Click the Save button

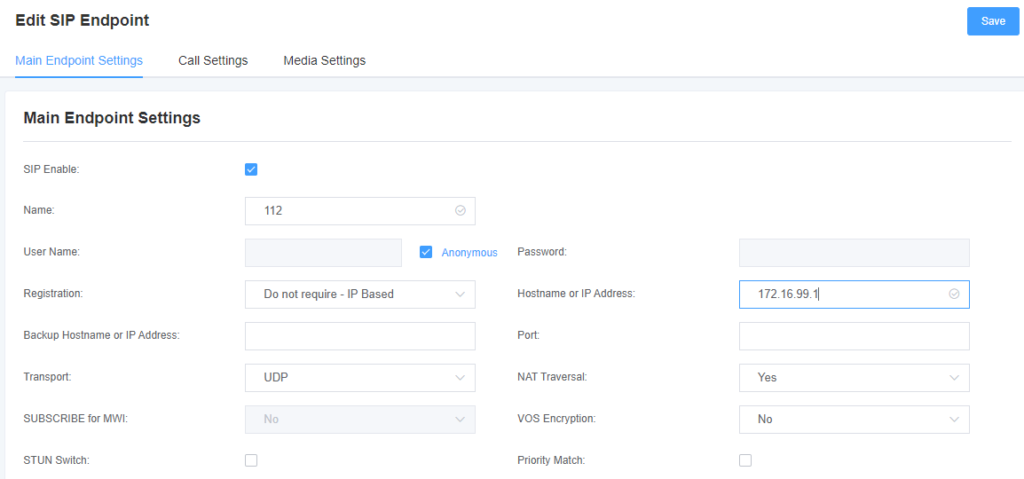point(992,21)
